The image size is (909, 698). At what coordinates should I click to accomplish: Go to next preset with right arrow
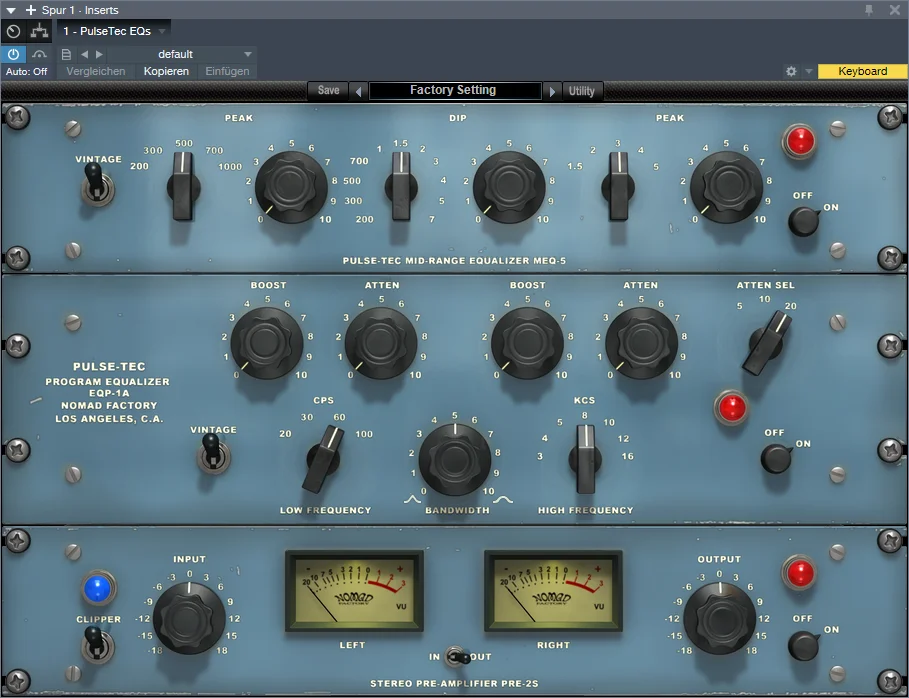(100, 54)
